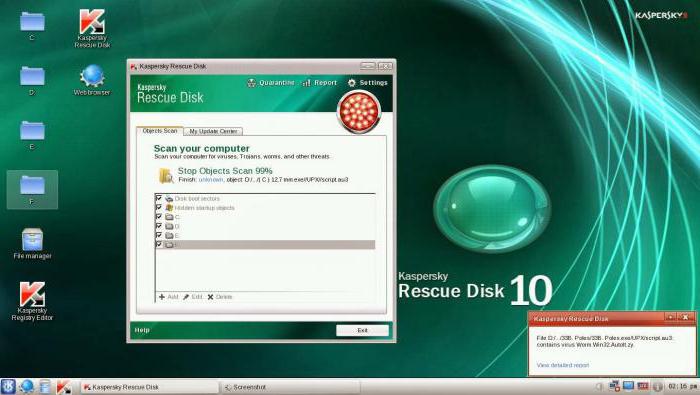Click the browser globe icon in taskbar

26,387
